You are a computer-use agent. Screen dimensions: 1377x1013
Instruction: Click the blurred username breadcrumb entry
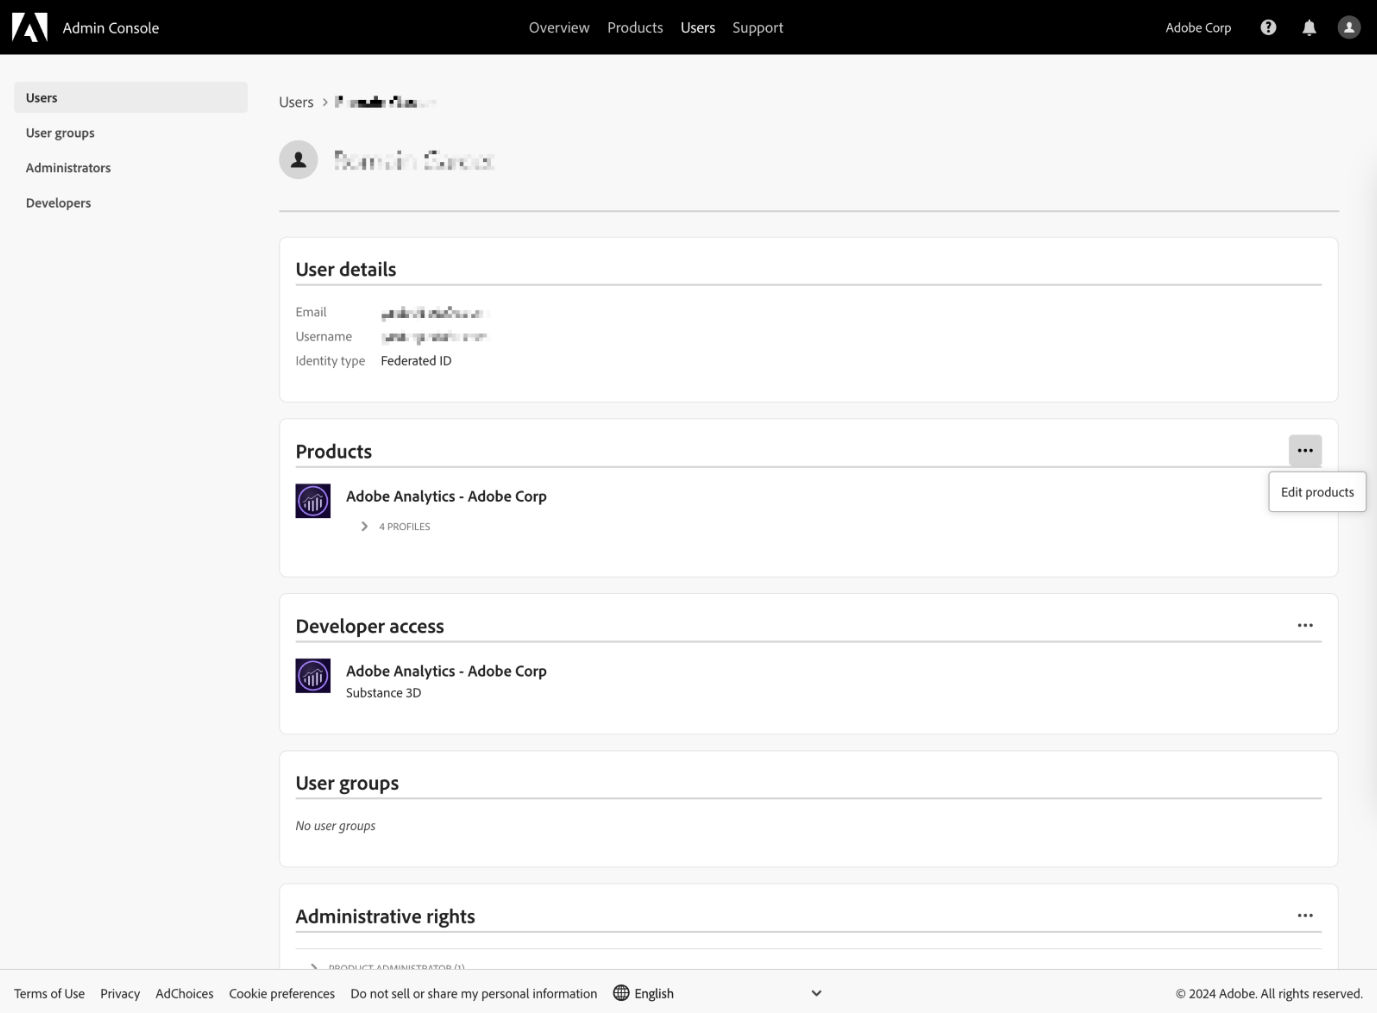pos(385,102)
